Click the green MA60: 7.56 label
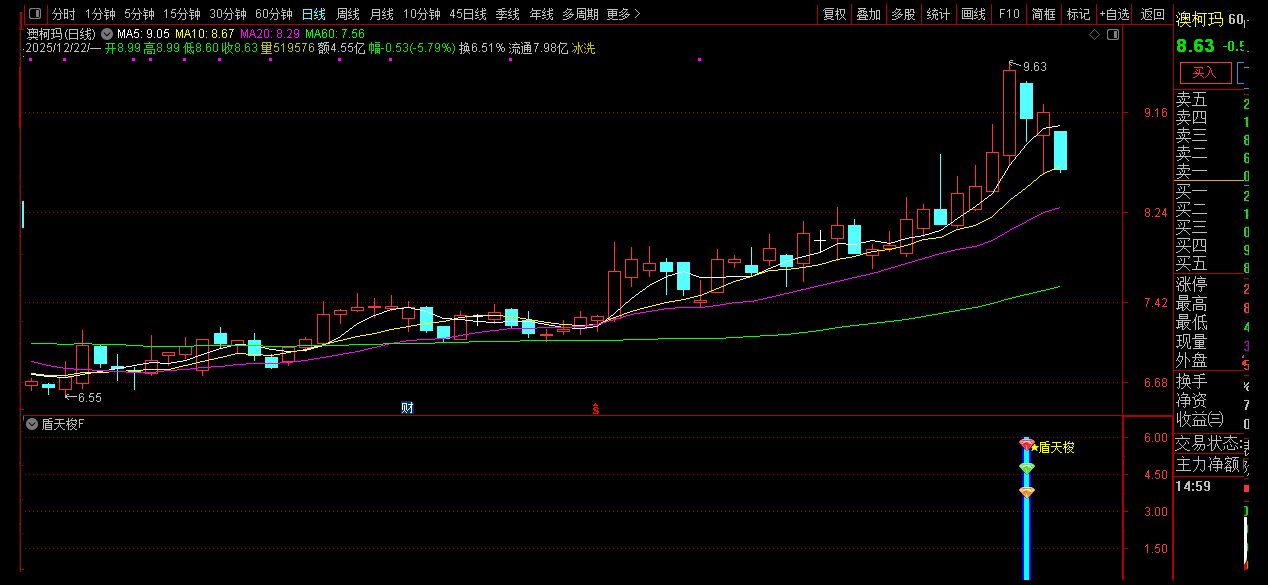Viewport: 1268px width, 585px height. click(335, 34)
